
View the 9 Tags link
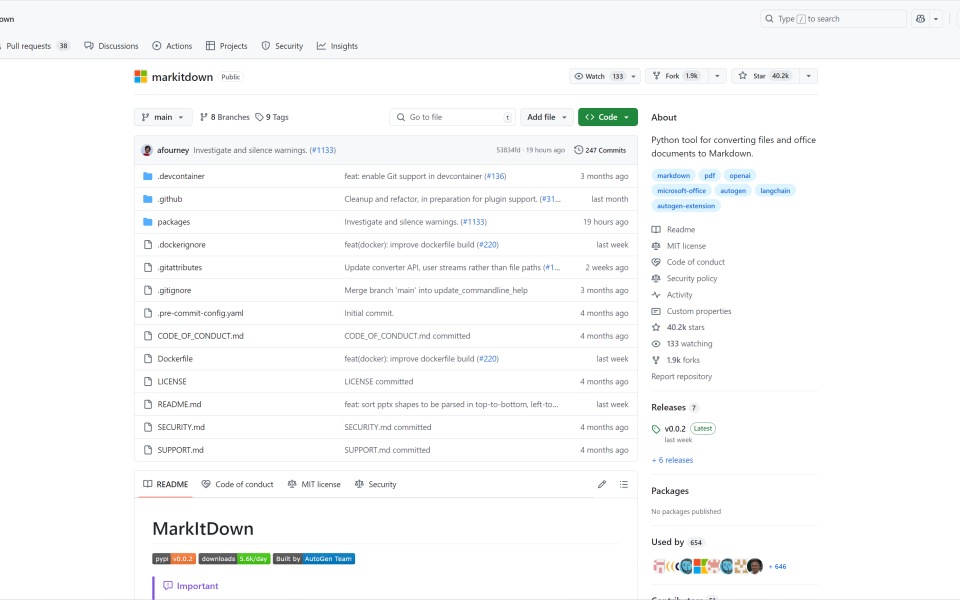[x=272, y=117]
